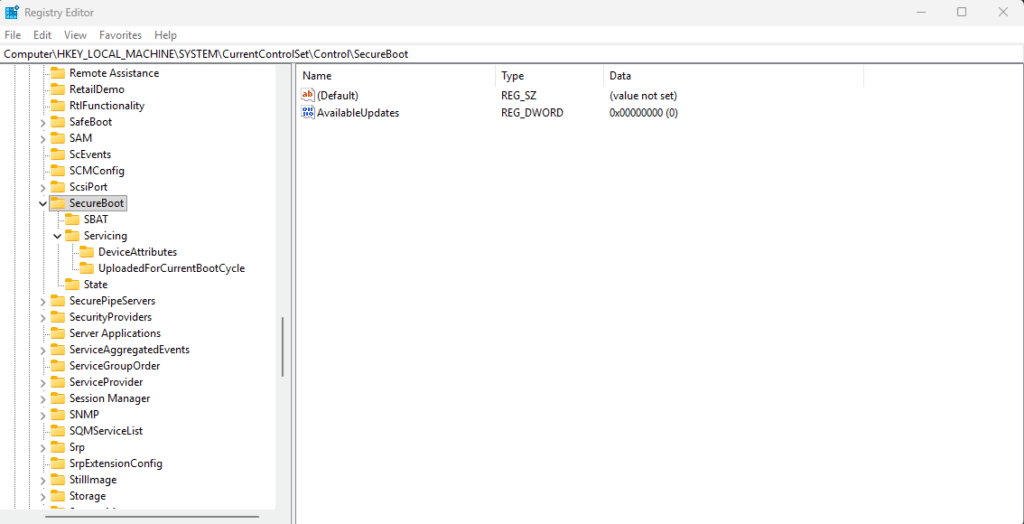Click the Registry Editor app icon in title bar

point(12,12)
